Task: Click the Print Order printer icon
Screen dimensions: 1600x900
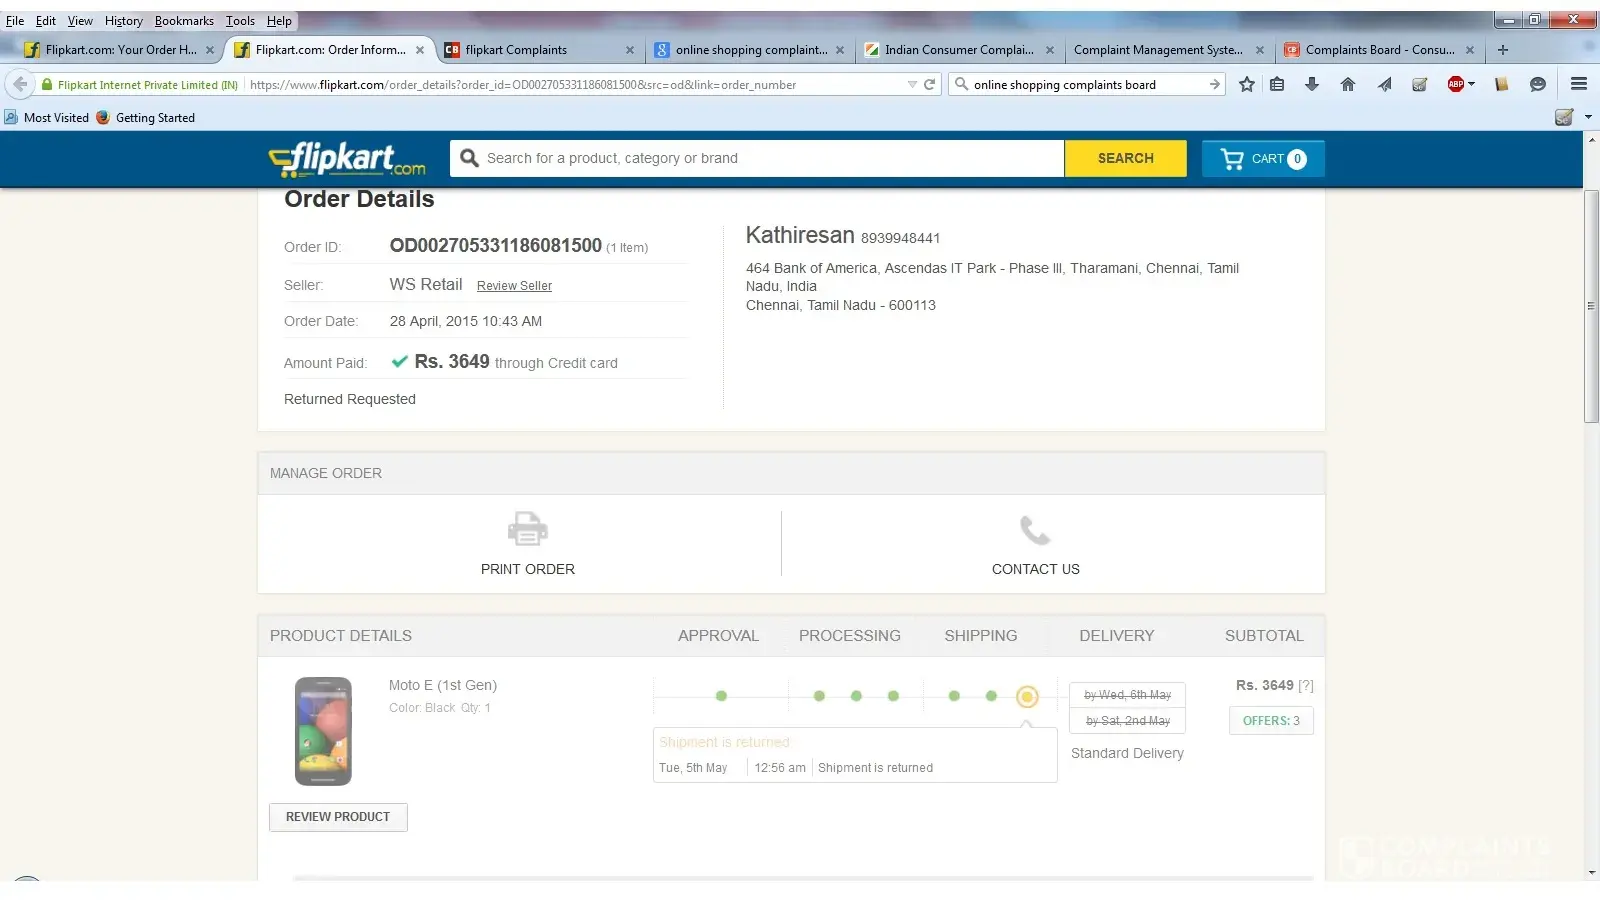Action: pos(527,529)
